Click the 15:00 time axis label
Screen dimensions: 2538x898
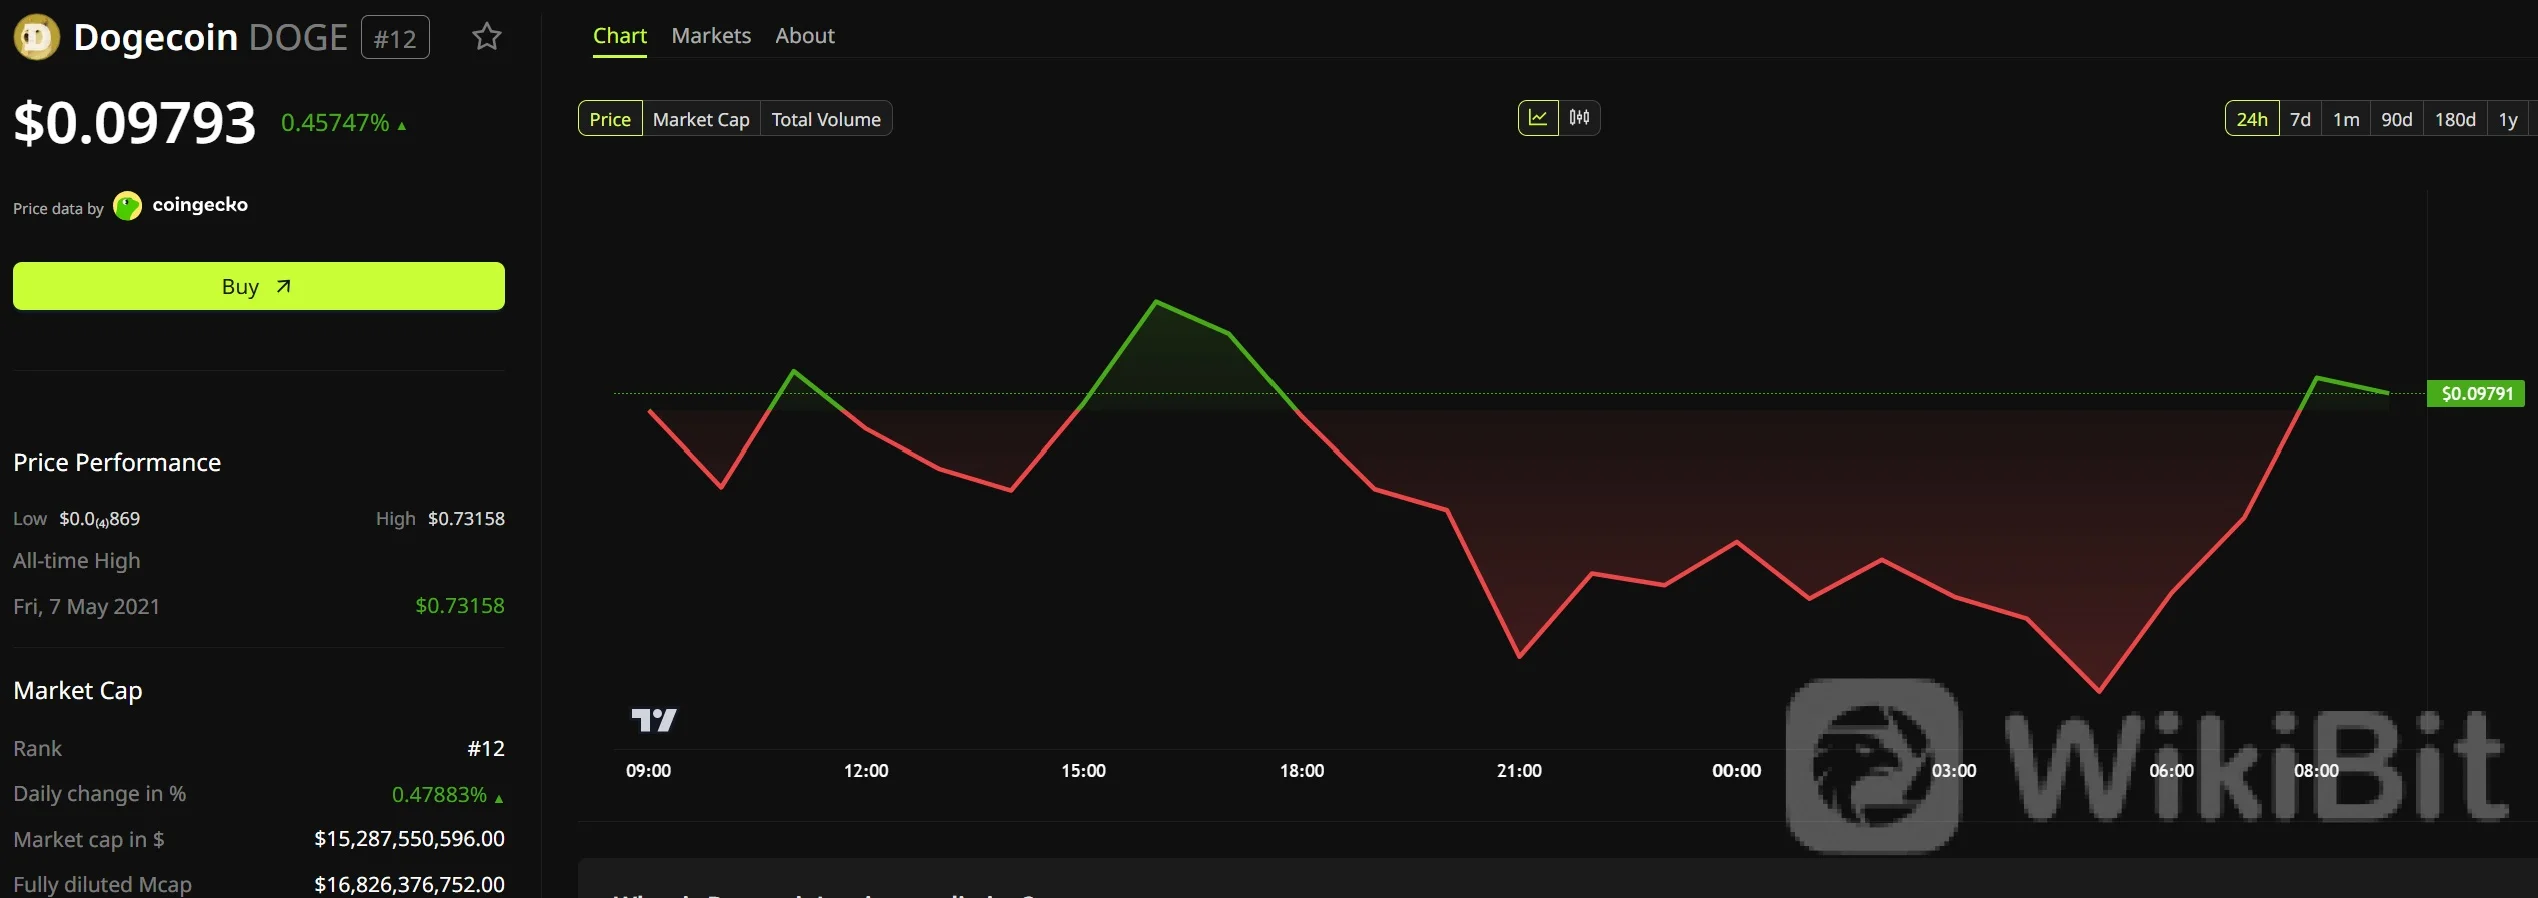coord(1083,771)
